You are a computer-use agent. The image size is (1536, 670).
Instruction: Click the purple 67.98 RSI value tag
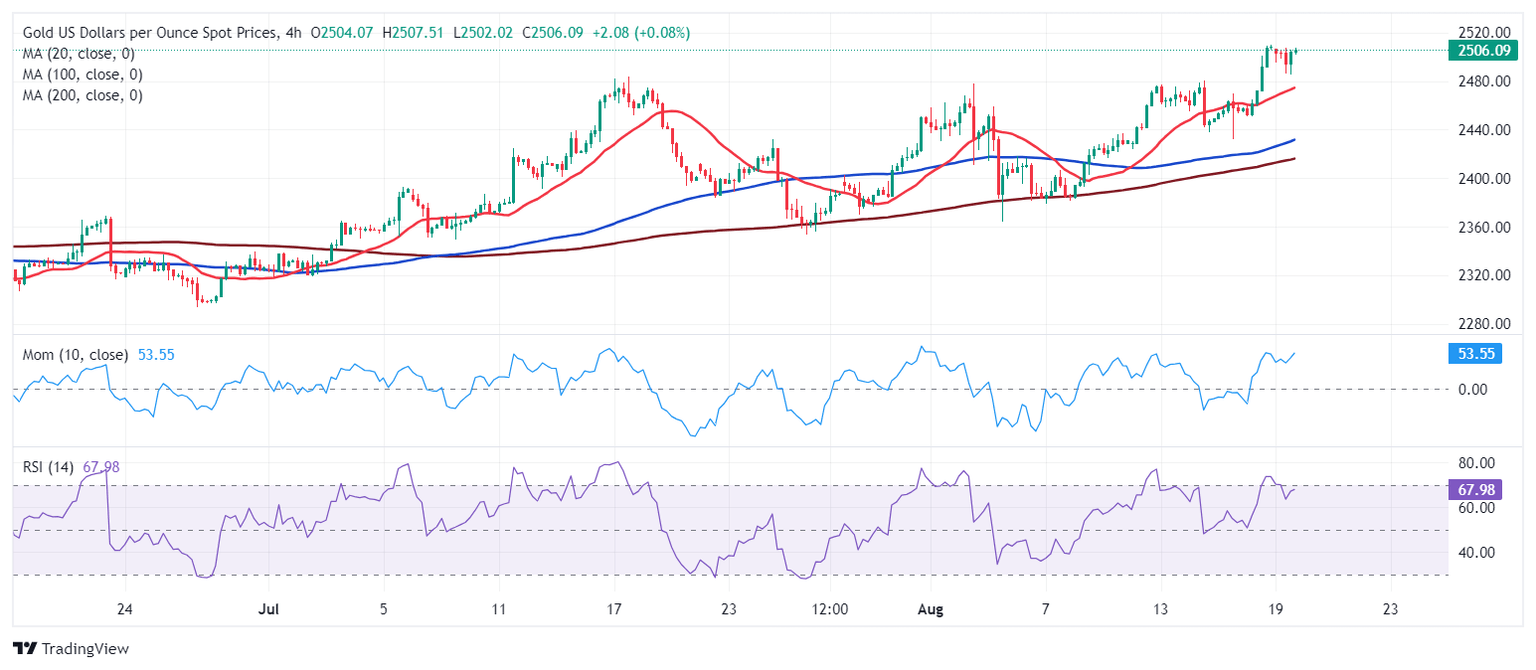click(1474, 490)
